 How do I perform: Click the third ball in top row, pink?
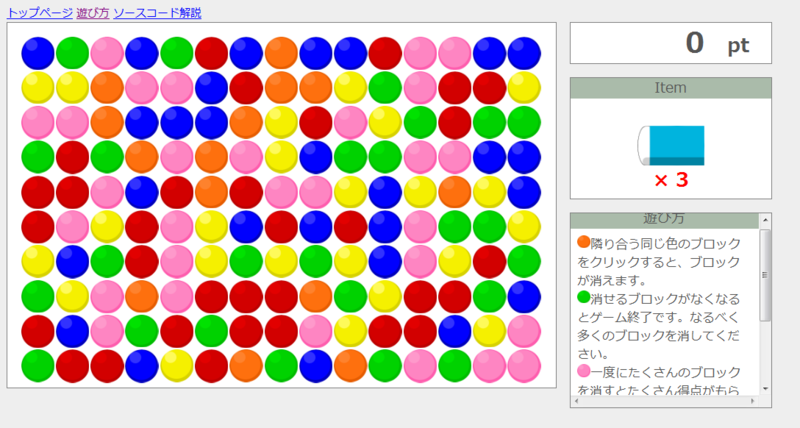(107, 53)
